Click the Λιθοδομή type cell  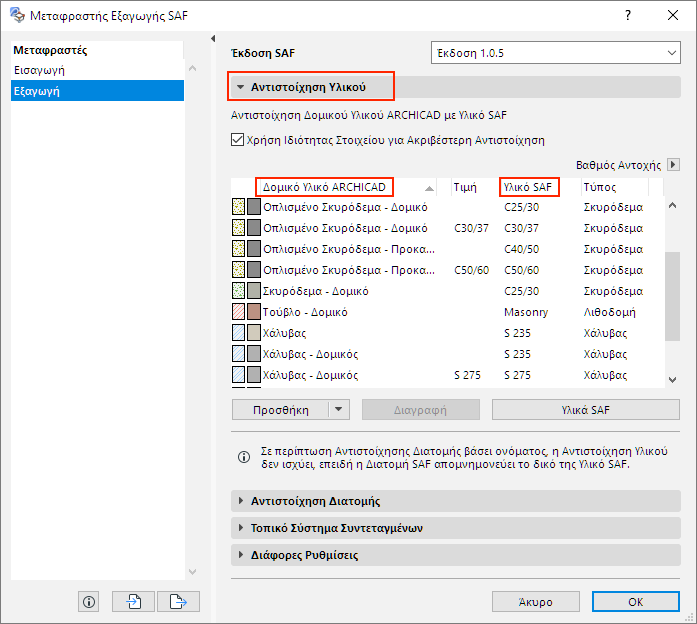[609, 312]
